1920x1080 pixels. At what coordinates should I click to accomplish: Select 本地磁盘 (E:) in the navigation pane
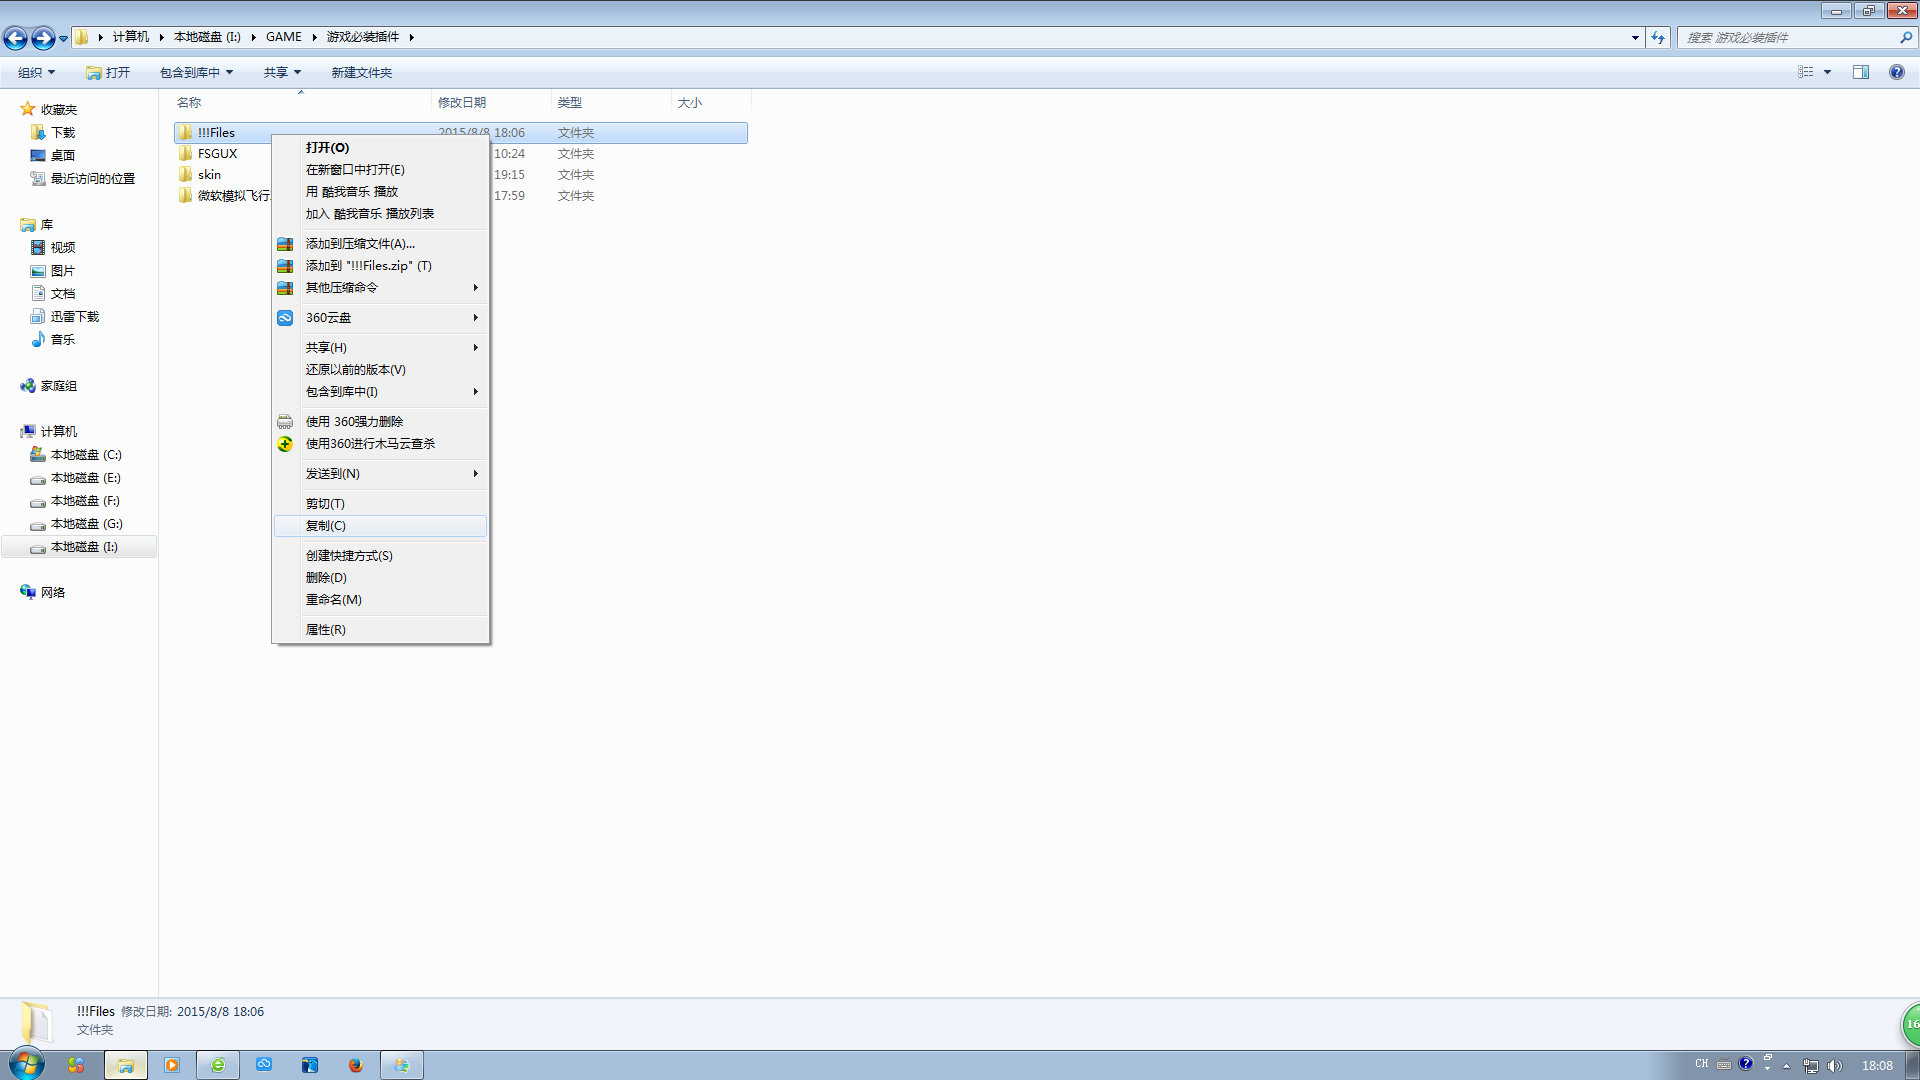85,478
